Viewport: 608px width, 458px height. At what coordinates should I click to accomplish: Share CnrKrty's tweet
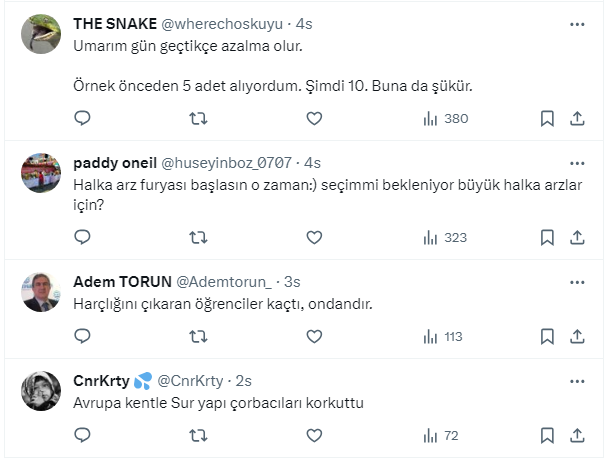click(577, 435)
